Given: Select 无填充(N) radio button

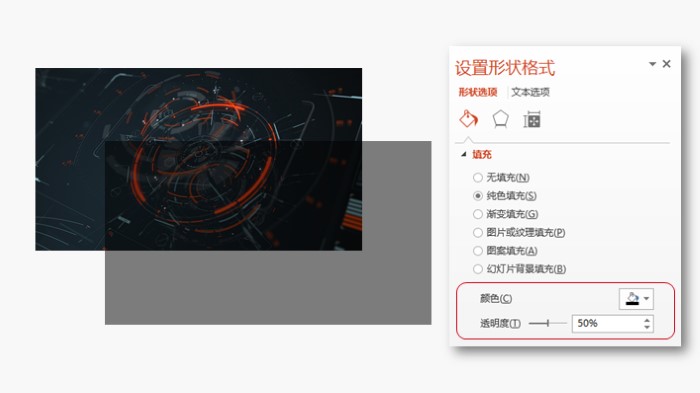Looking at the screenshot, I should click(478, 177).
